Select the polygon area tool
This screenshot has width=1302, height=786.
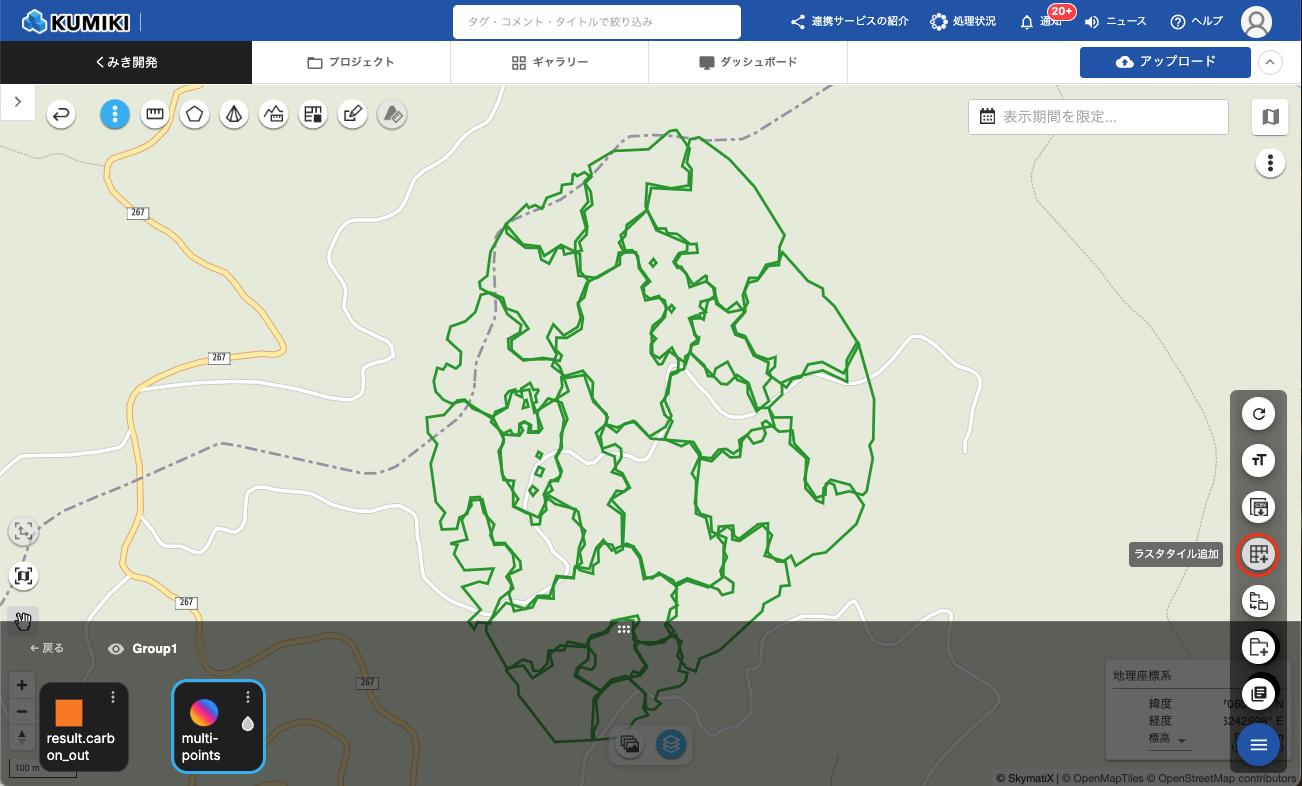tap(194, 115)
